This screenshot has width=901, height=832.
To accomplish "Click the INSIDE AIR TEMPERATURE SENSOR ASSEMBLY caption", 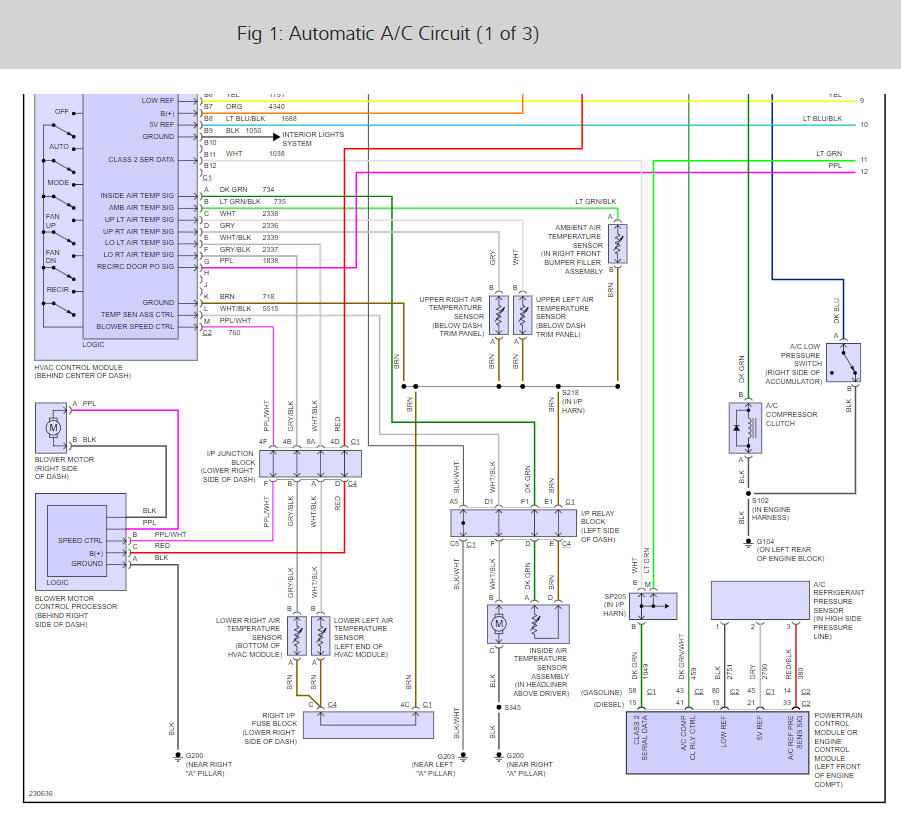I will point(540,672).
